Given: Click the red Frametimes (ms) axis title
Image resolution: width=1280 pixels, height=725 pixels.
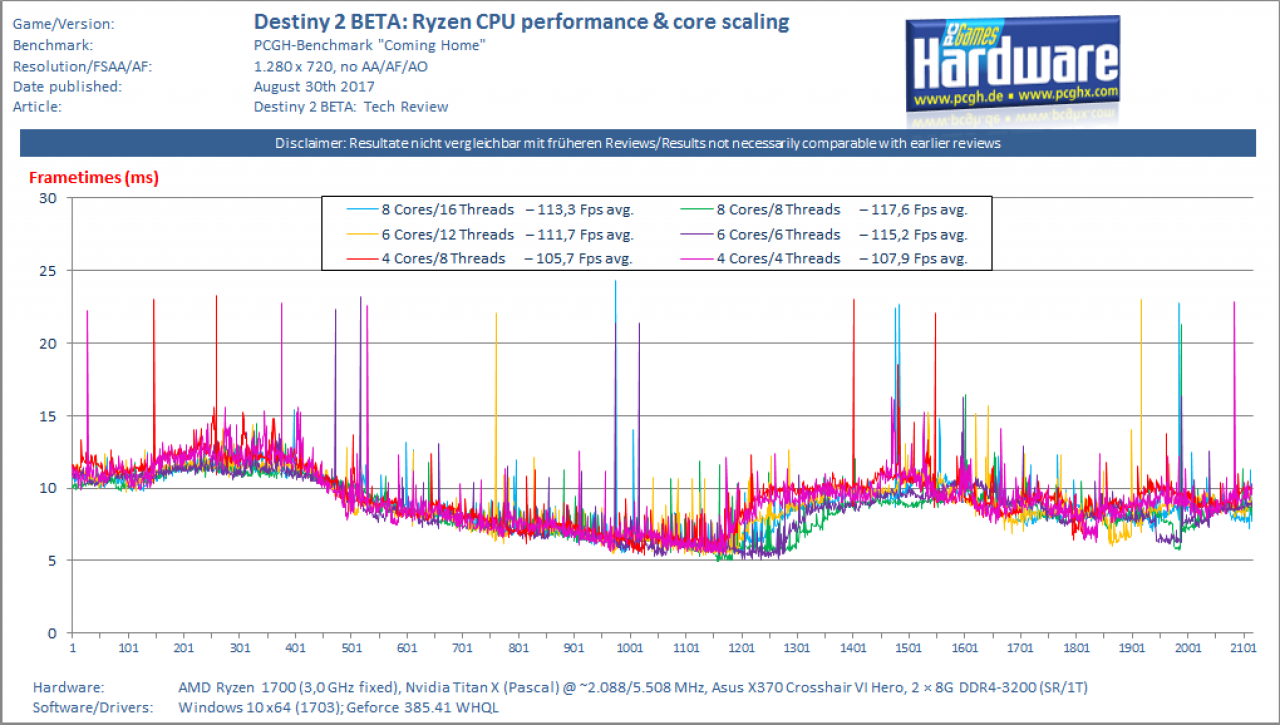Looking at the screenshot, I should pyautogui.click(x=94, y=178).
